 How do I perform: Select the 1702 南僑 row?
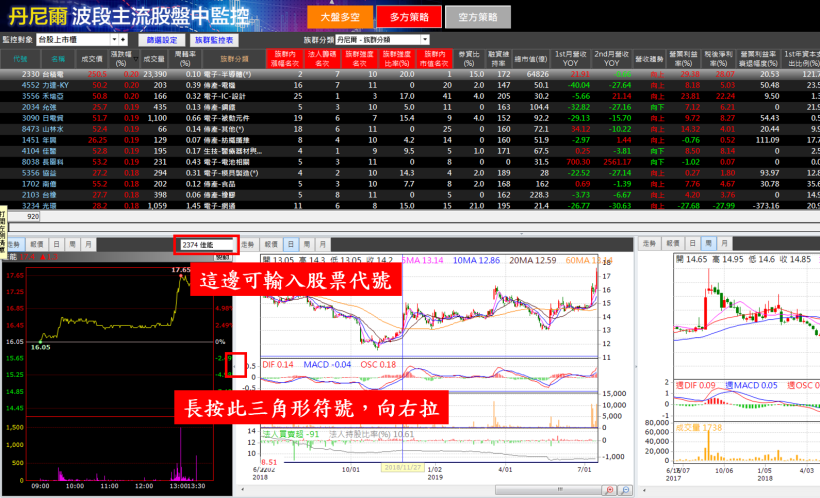click(x=410, y=184)
